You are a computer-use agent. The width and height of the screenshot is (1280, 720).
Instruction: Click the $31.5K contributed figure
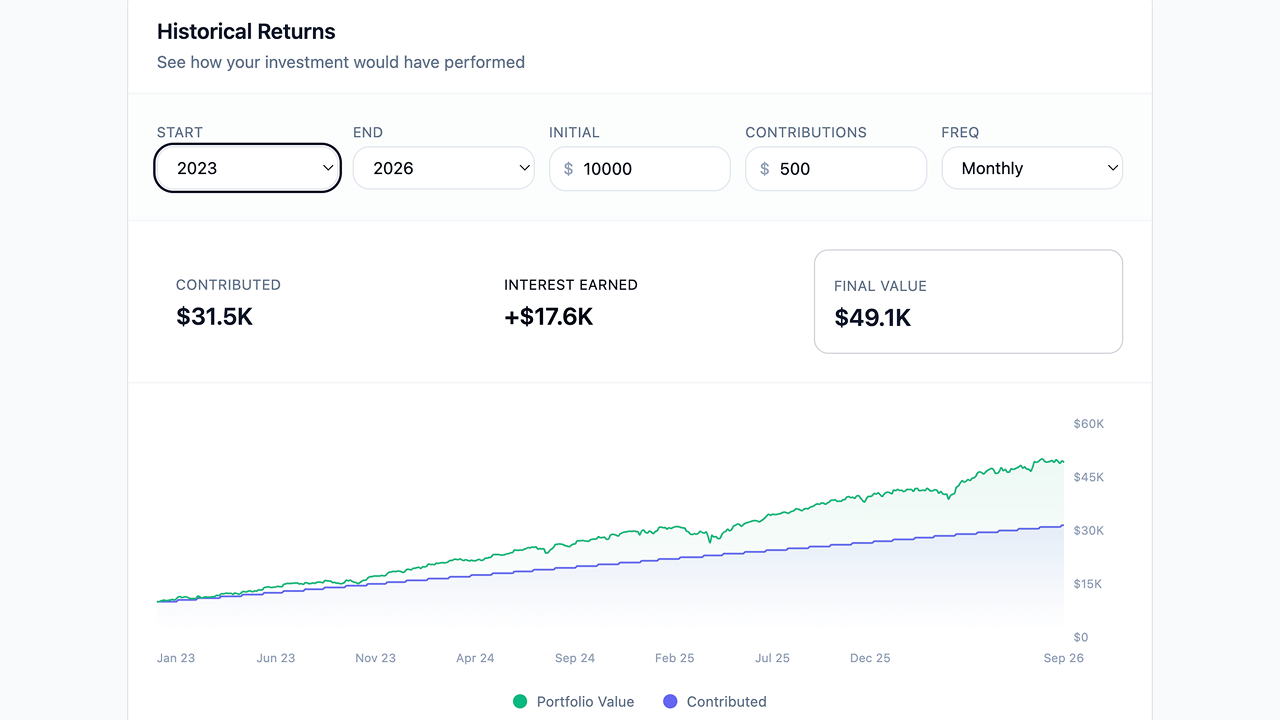click(215, 317)
